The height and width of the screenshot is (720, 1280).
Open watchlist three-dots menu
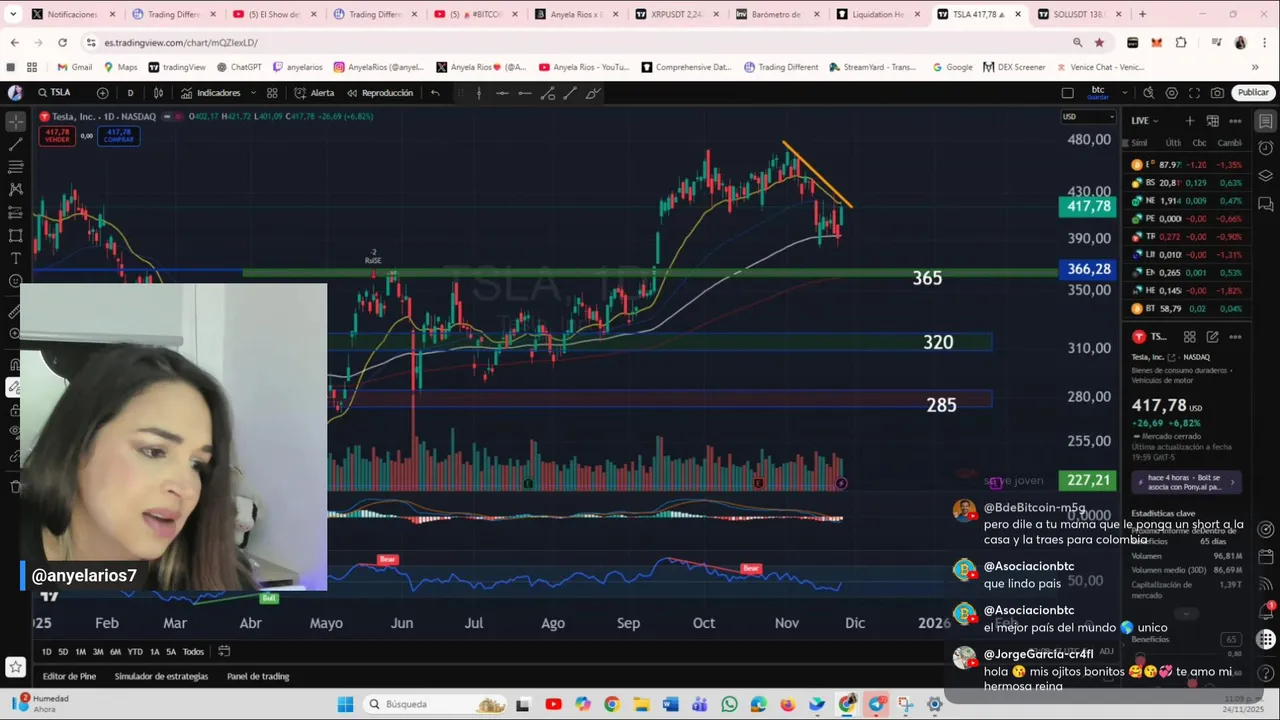point(1235,121)
